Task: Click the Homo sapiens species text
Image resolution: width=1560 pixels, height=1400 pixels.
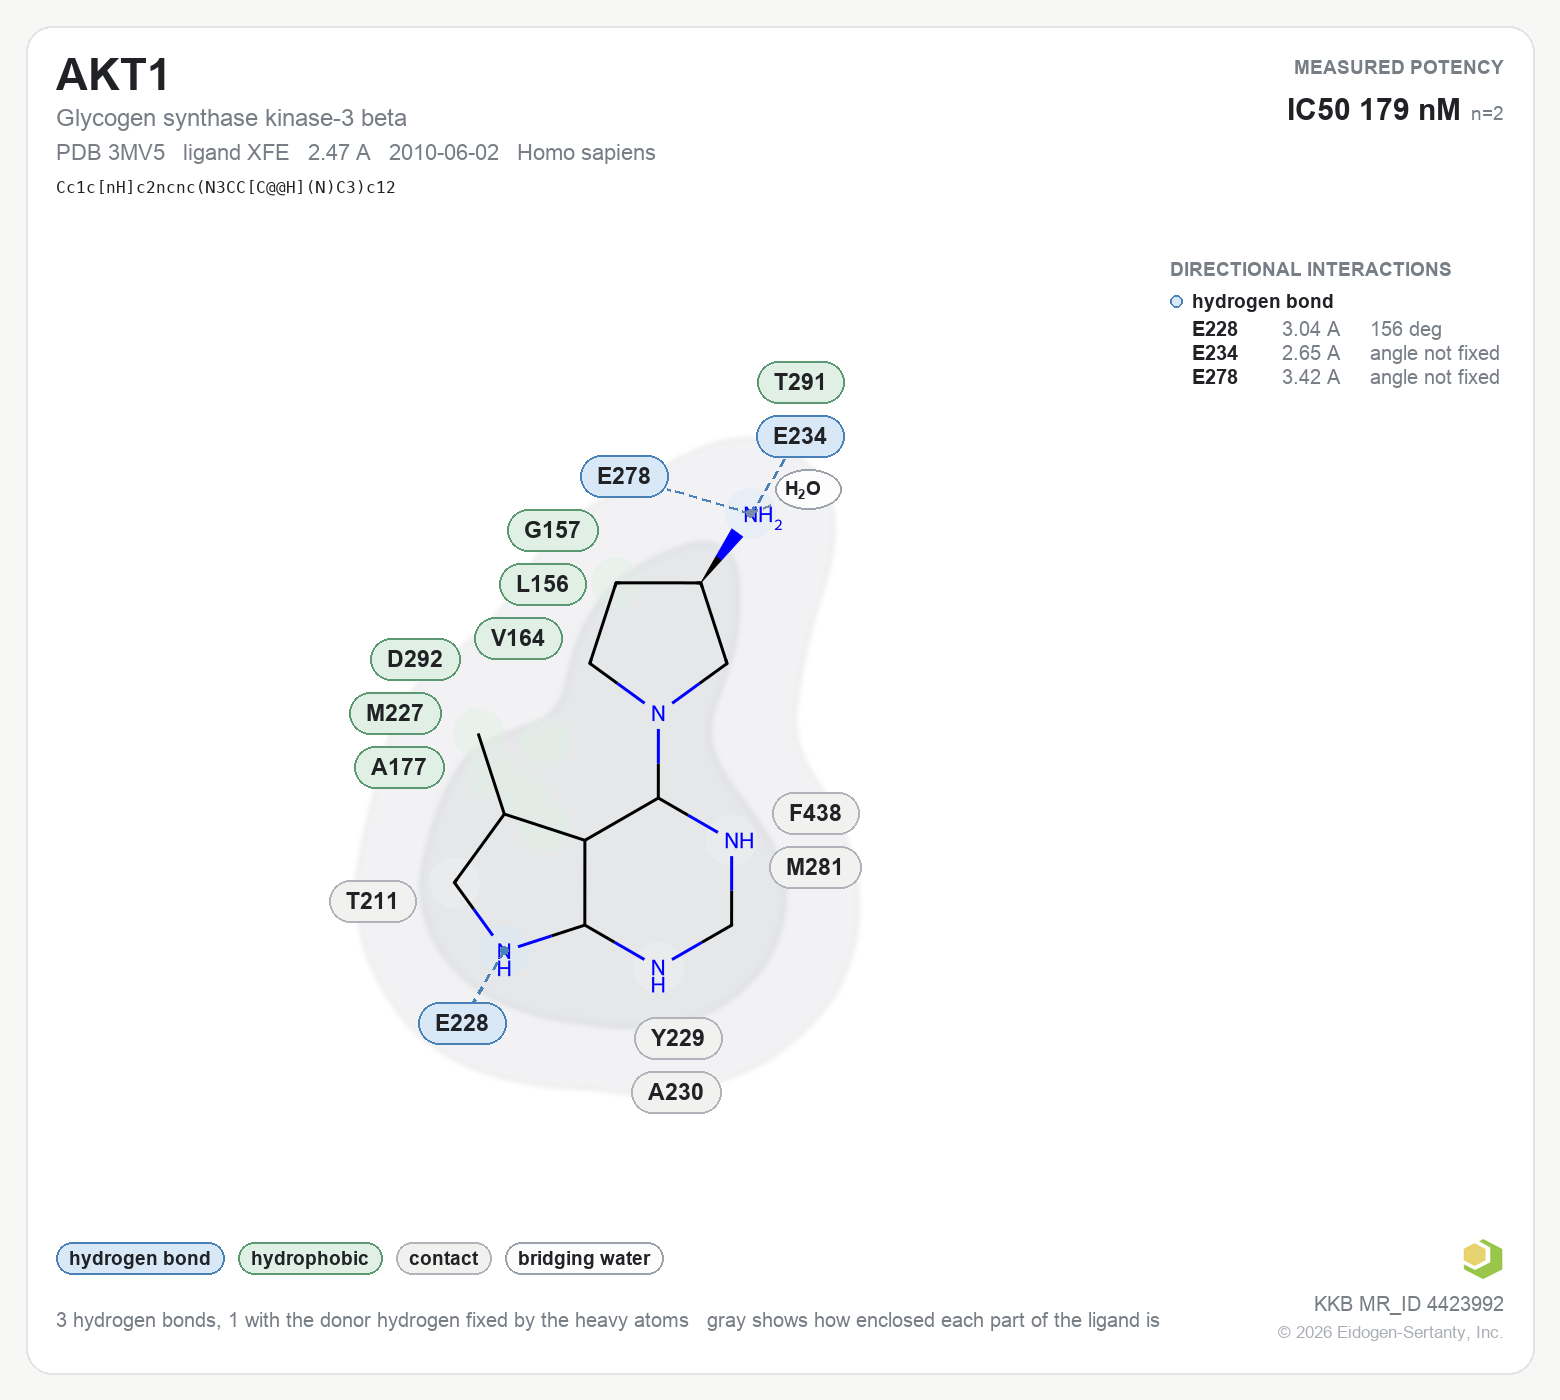Action: [586, 152]
